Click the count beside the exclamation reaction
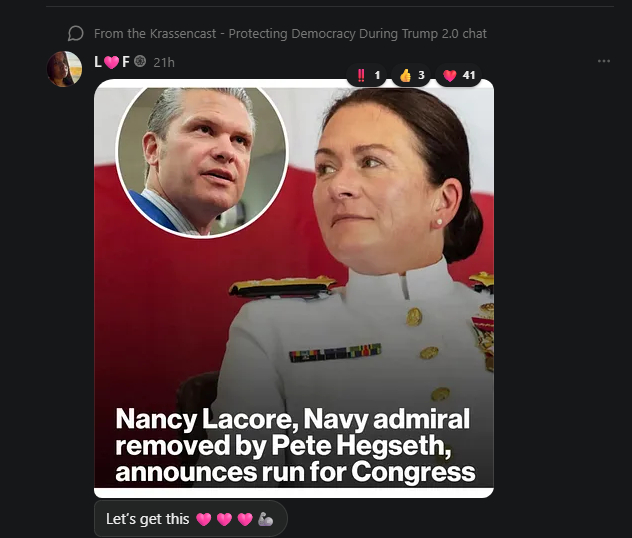632x538 pixels. pyautogui.click(x=377, y=75)
